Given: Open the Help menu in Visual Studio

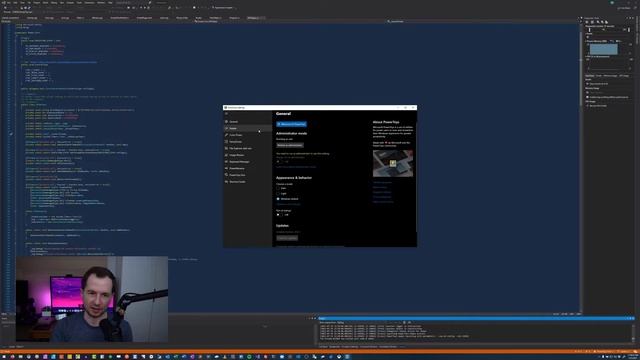Looking at the screenshot, I should (110, 2).
